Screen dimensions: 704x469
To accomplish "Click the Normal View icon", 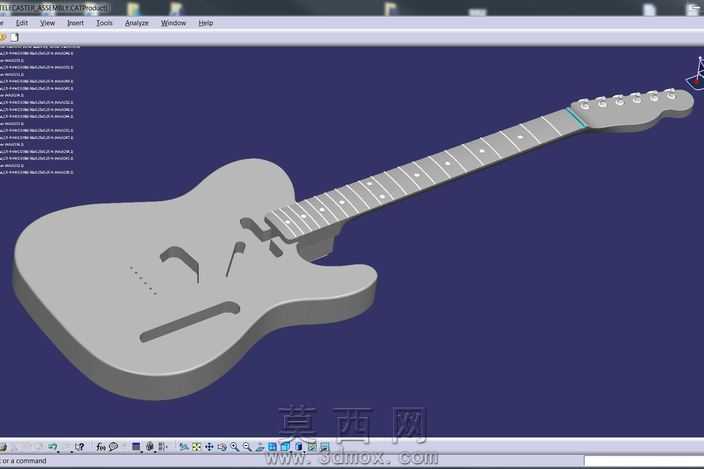I will 260,447.
